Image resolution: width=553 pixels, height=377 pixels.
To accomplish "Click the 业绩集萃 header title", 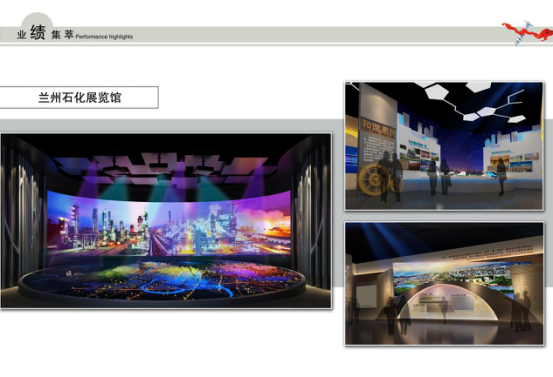I will pos(45,33).
